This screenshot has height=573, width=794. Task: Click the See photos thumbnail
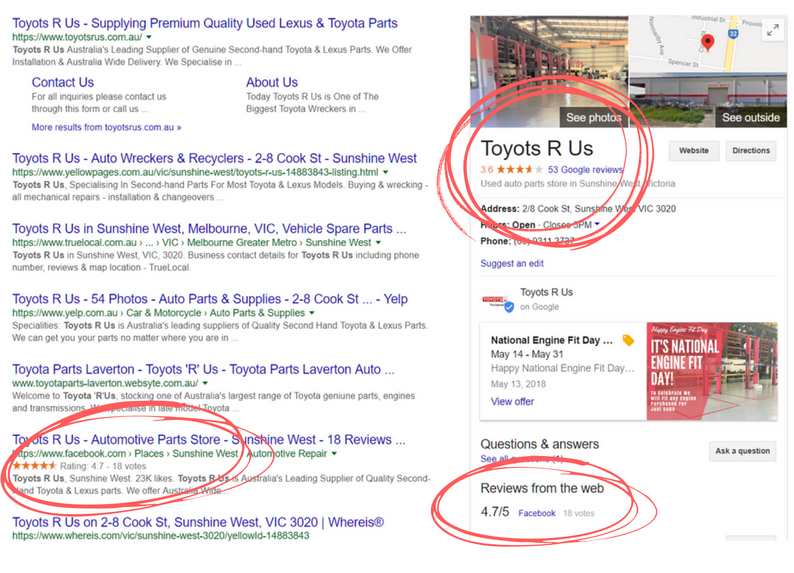pos(549,71)
